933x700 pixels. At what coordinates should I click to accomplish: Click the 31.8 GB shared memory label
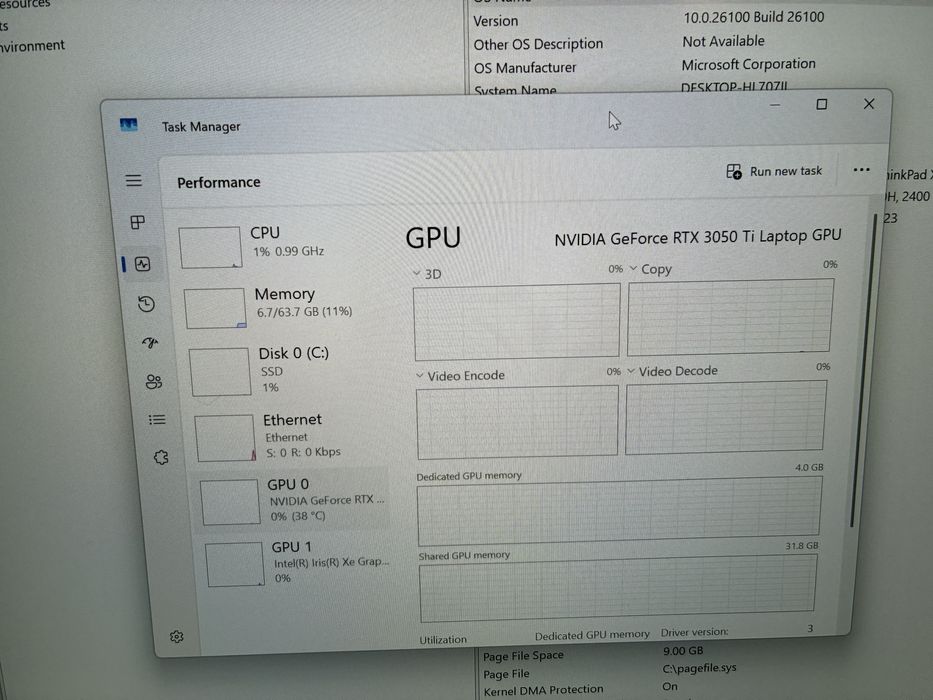[x=801, y=545]
